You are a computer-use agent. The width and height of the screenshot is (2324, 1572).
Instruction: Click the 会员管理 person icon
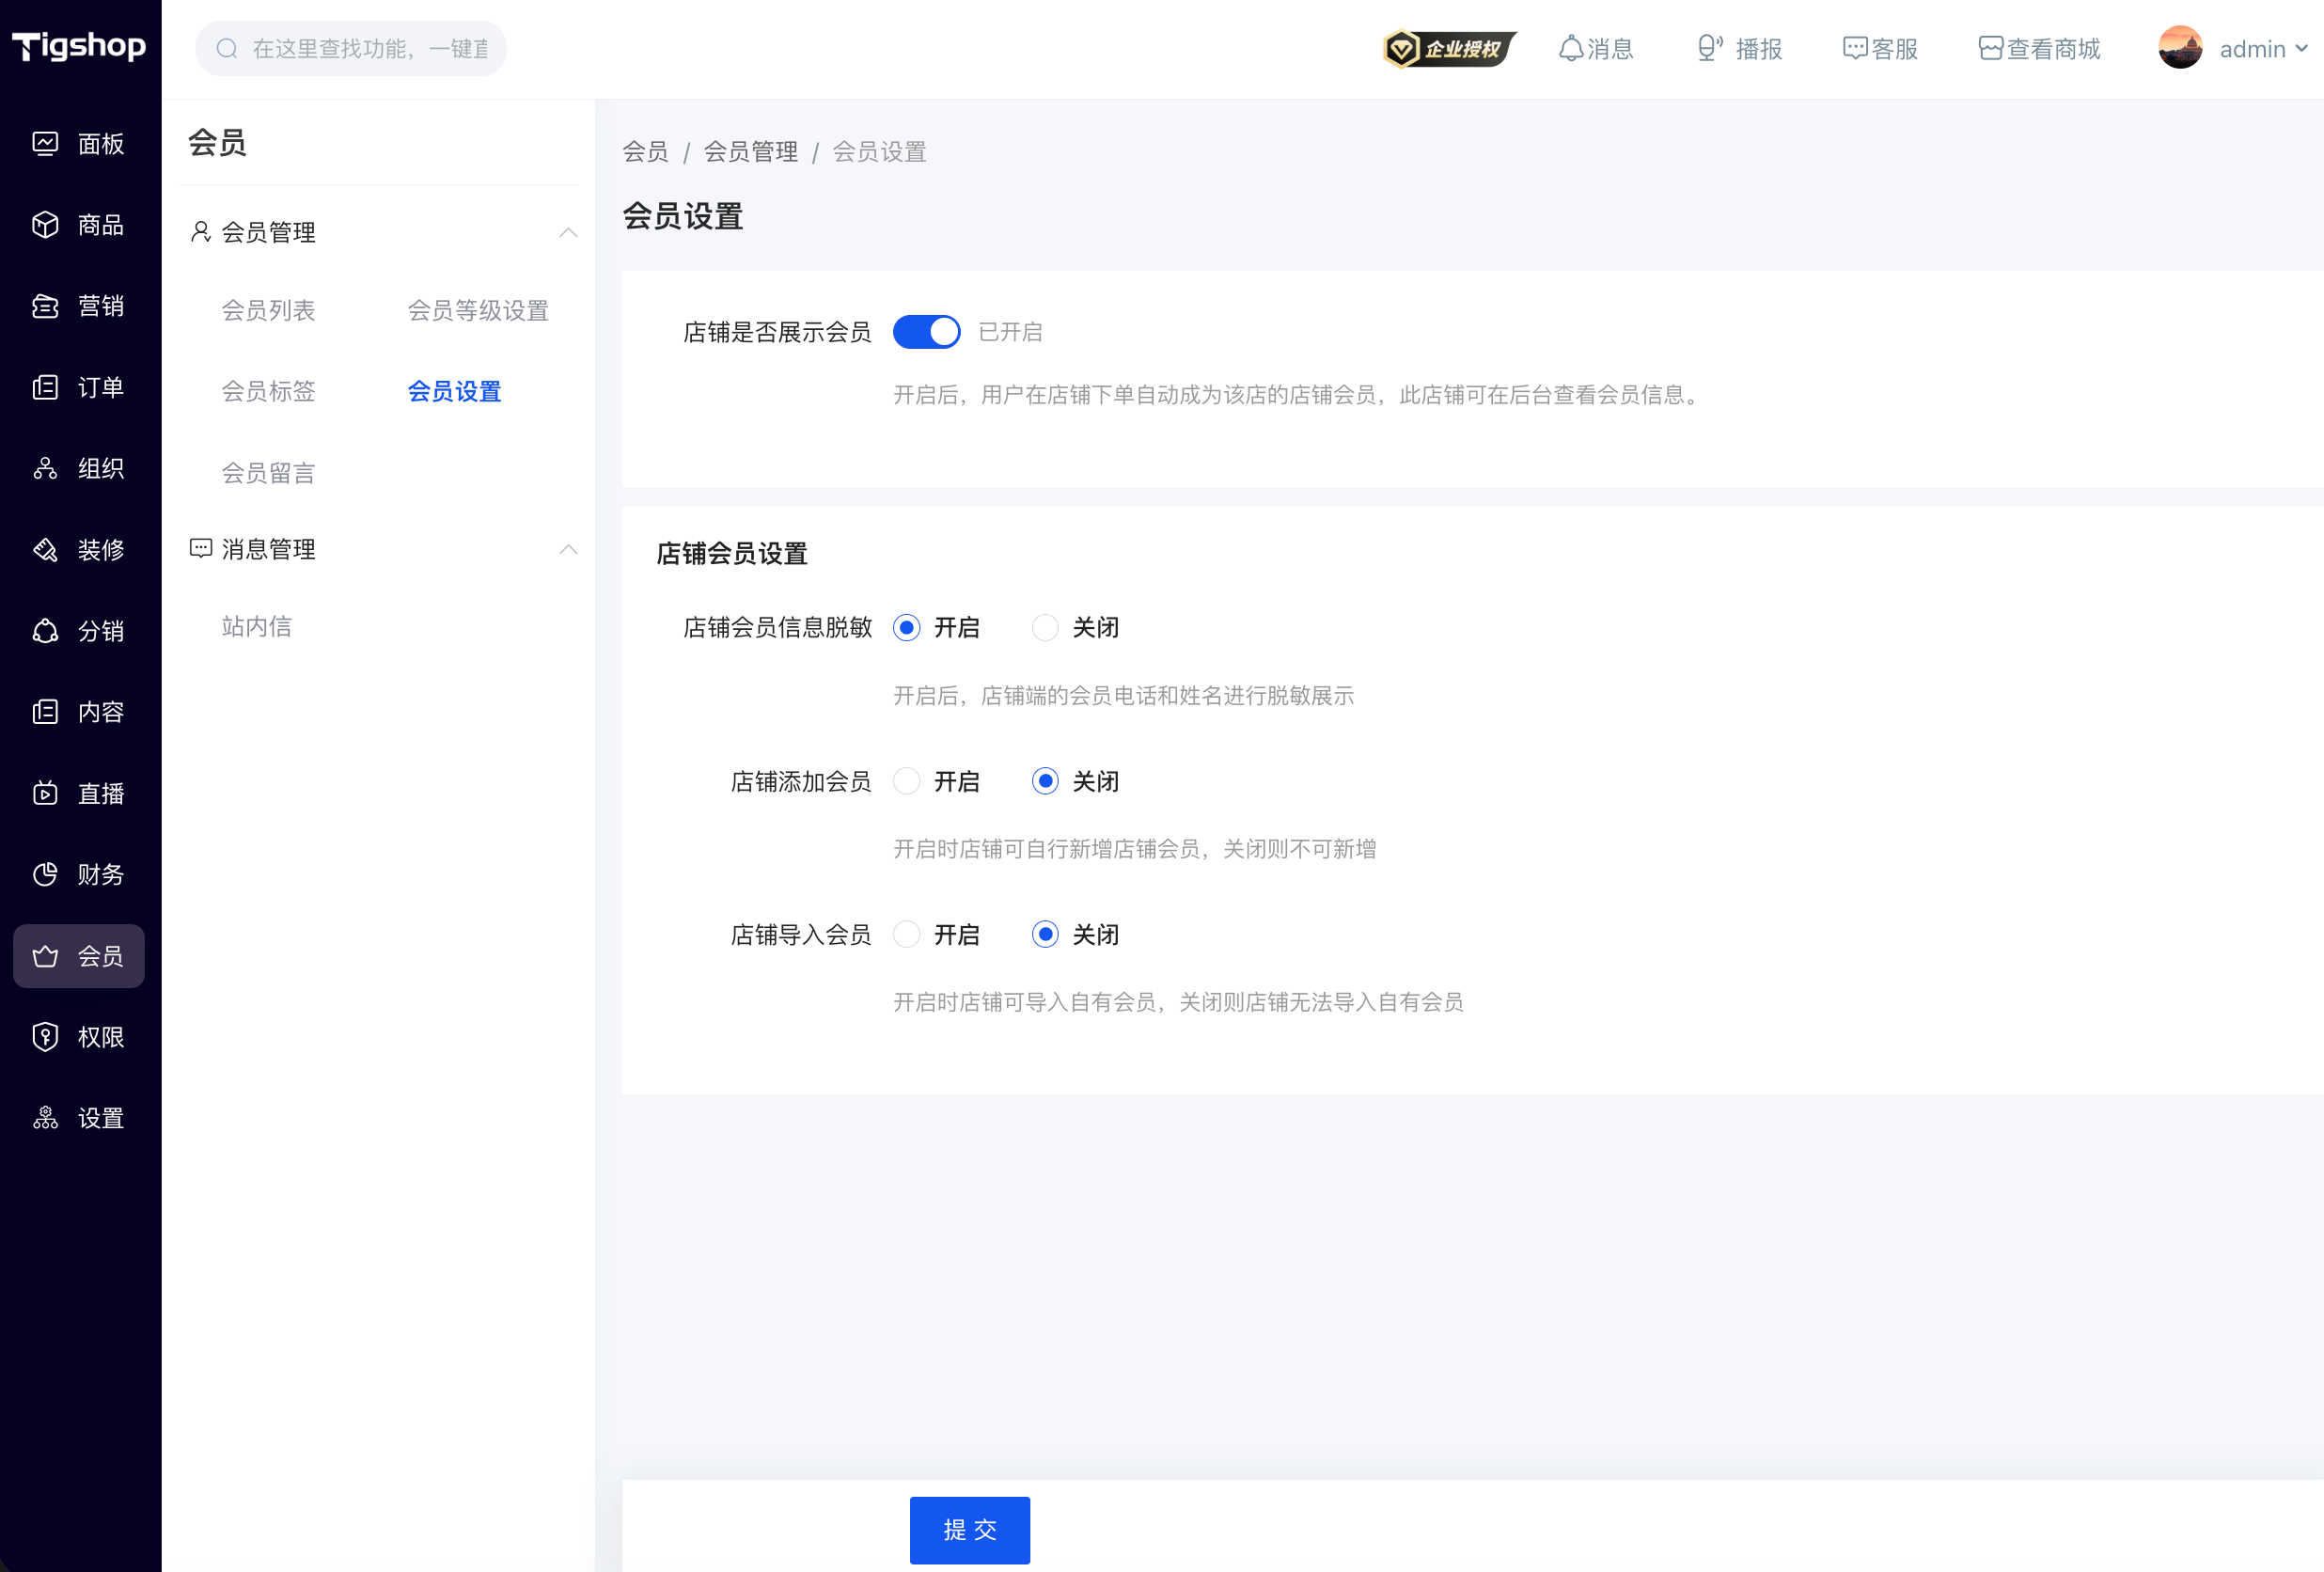coord(201,232)
